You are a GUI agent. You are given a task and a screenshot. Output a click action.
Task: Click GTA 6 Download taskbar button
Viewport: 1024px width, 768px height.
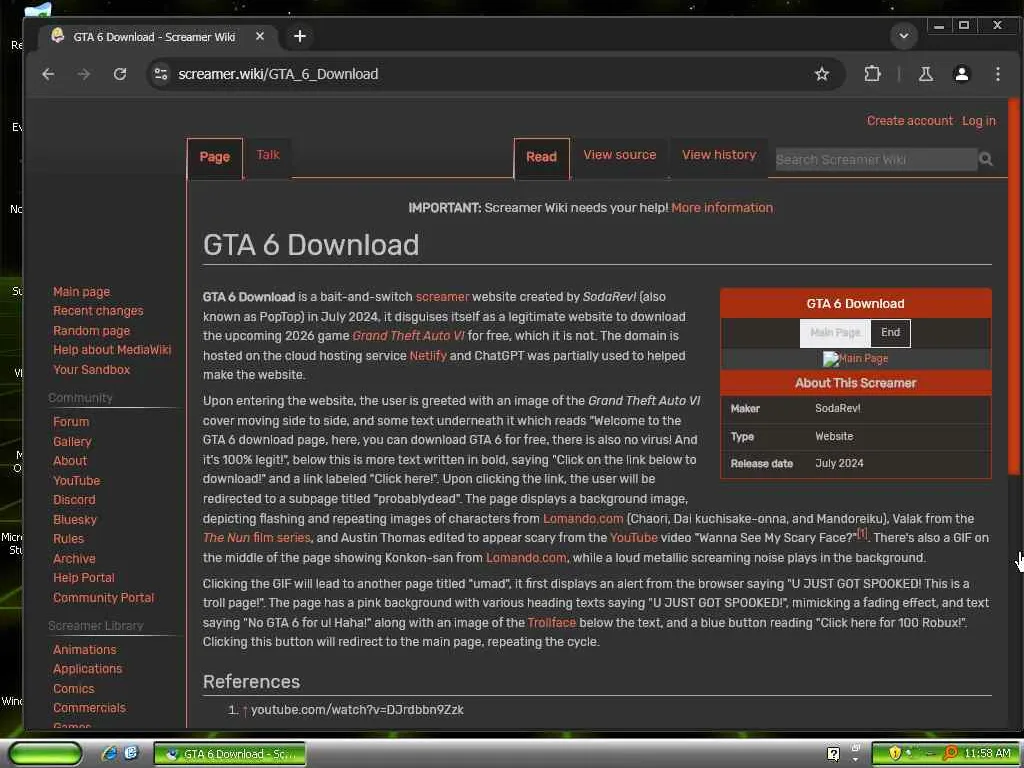[230, 754]
